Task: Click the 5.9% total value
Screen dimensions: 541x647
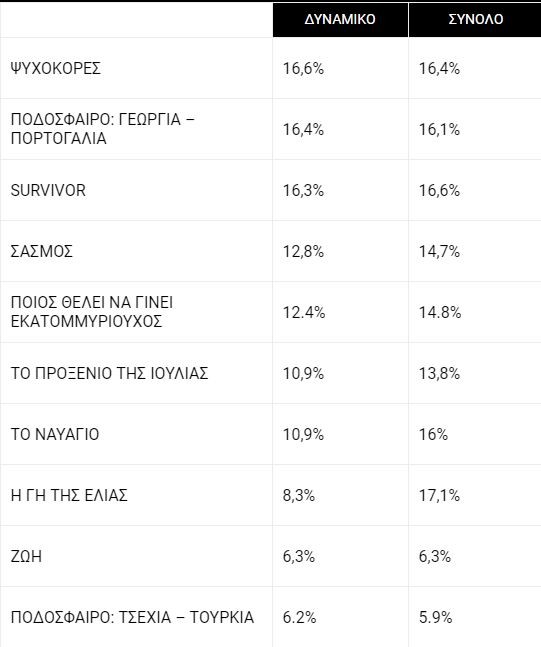Action: [x=435, y=617]
